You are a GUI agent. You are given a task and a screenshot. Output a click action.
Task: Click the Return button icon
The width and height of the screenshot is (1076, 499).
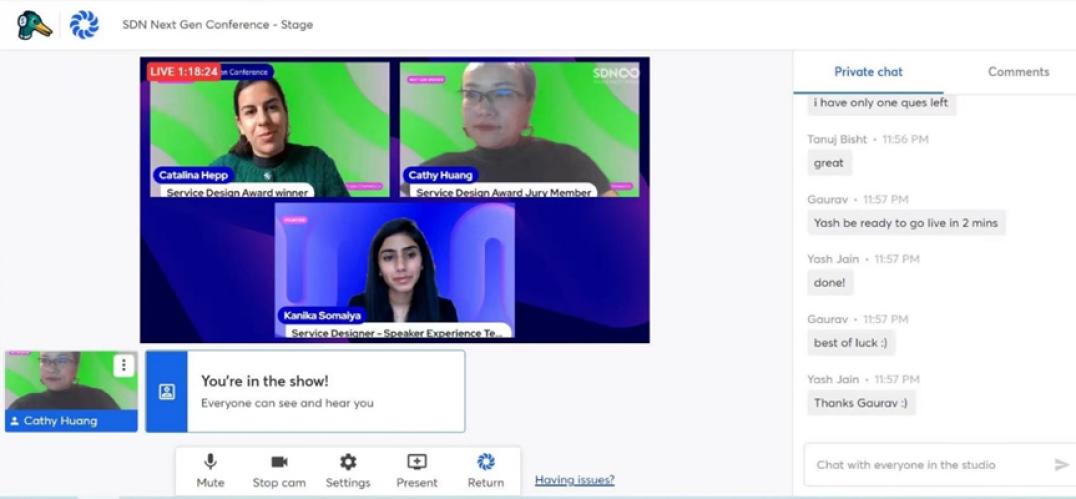486,462
